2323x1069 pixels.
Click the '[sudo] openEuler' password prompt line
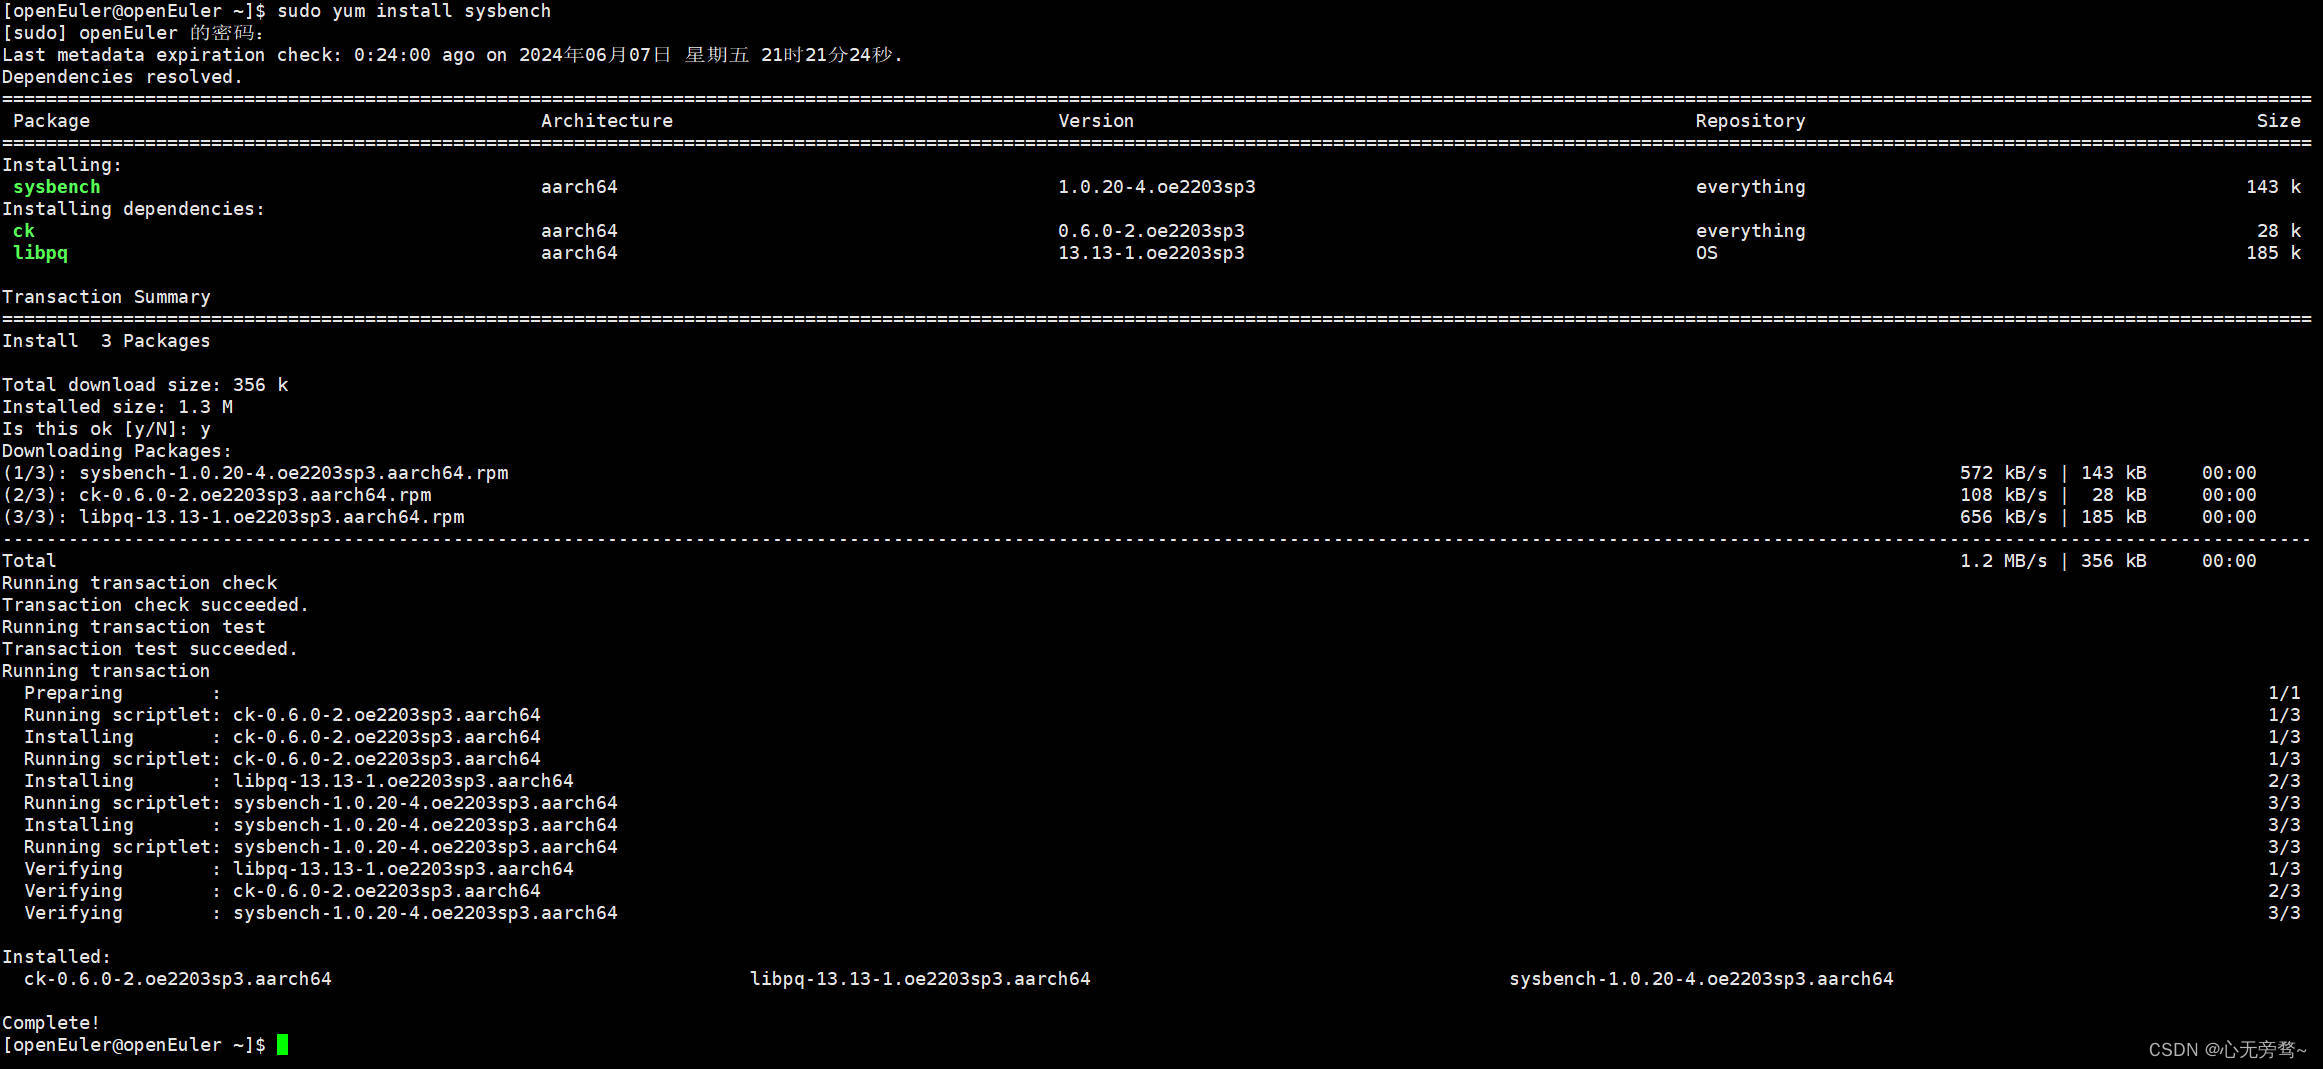pos(133,33)
